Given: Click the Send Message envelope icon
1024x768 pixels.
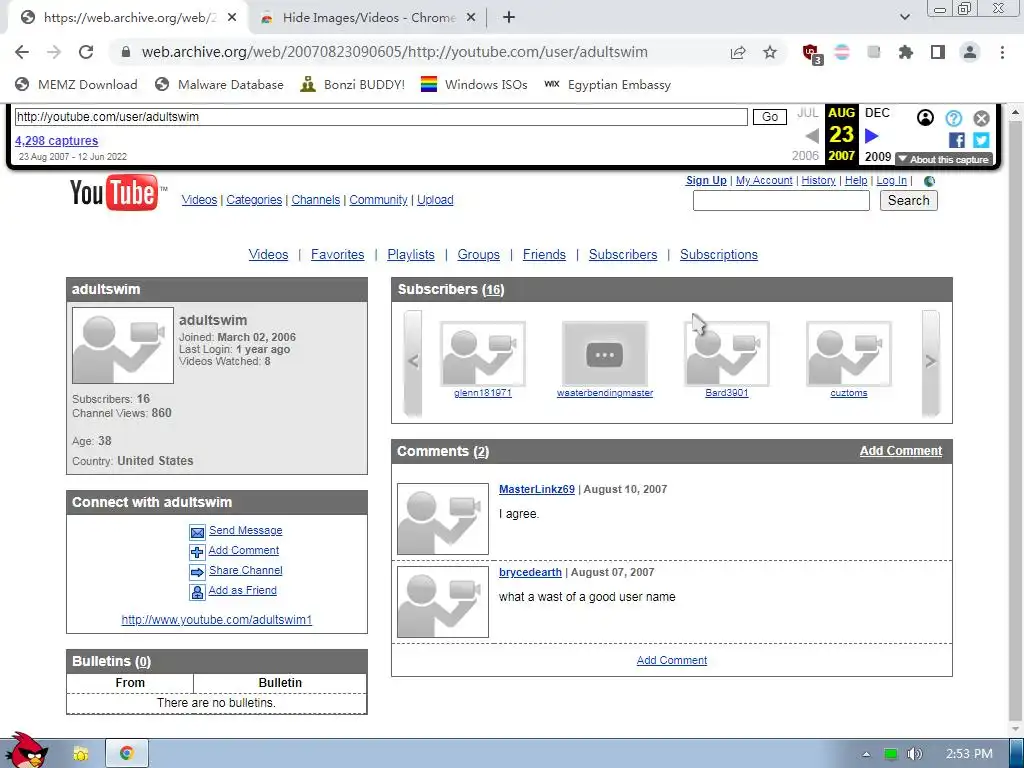Looking at the screenshot, I should 197,532.
